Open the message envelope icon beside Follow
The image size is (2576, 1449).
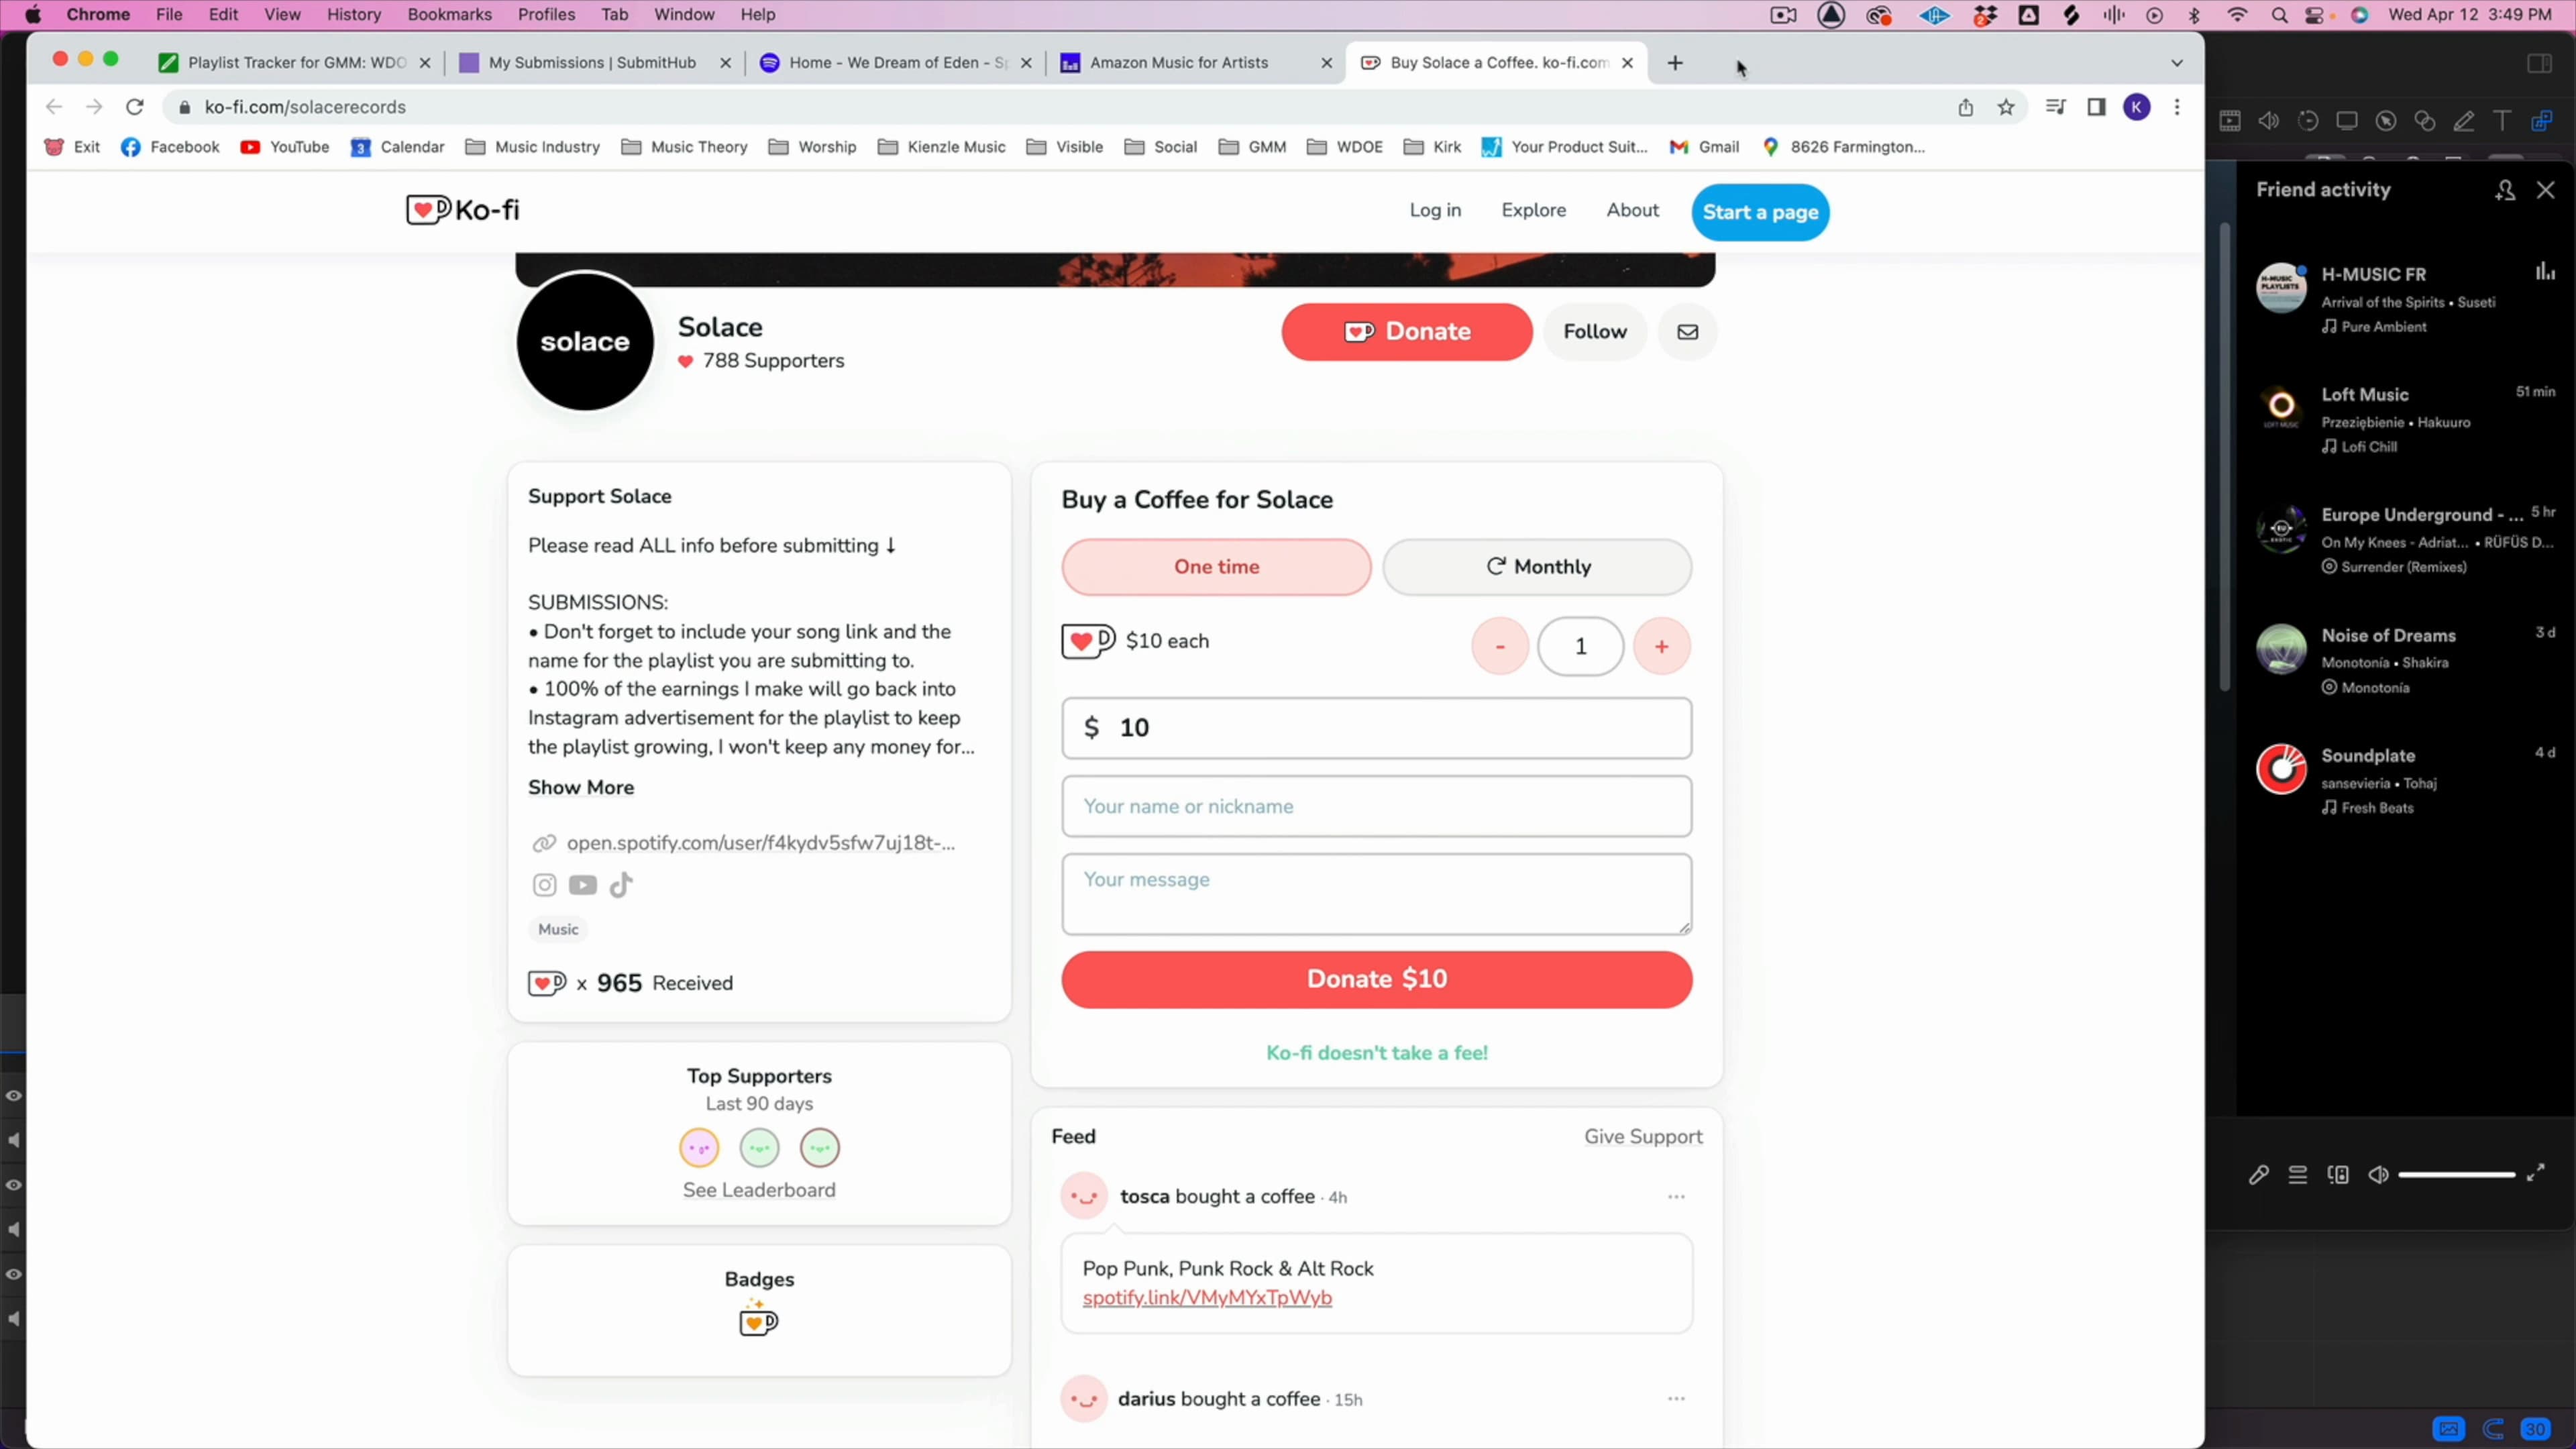tap(1688, 332)
